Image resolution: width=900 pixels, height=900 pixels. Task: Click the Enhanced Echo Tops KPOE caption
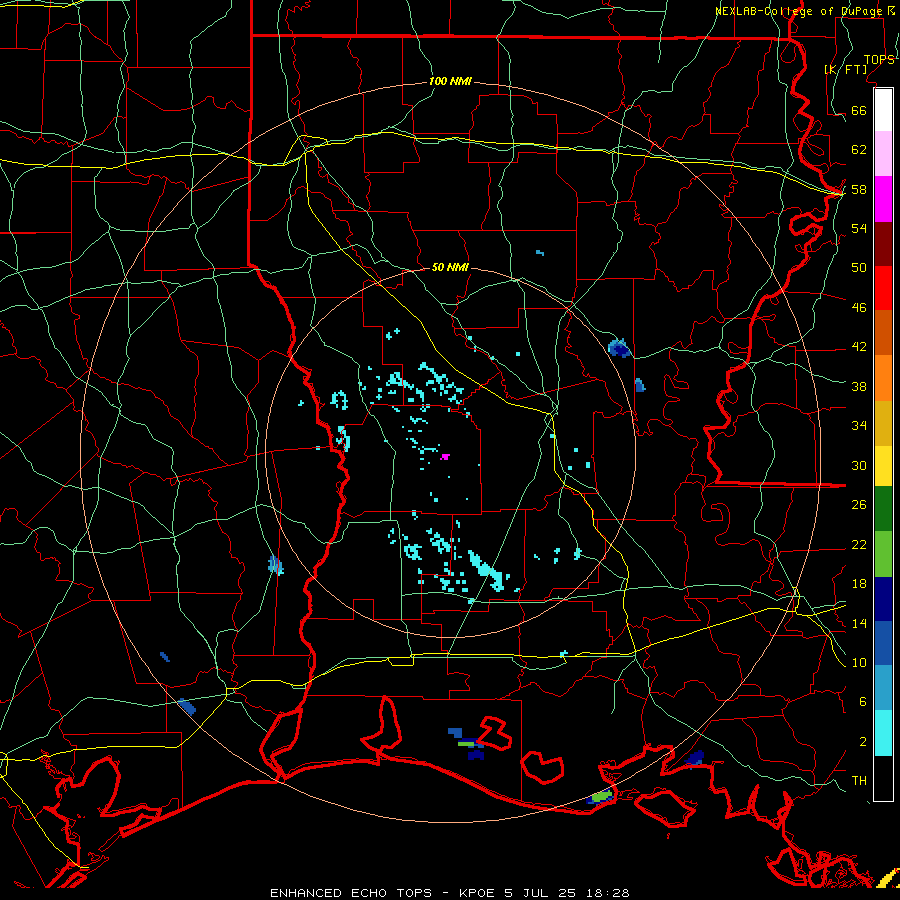(x=449, y=893)
